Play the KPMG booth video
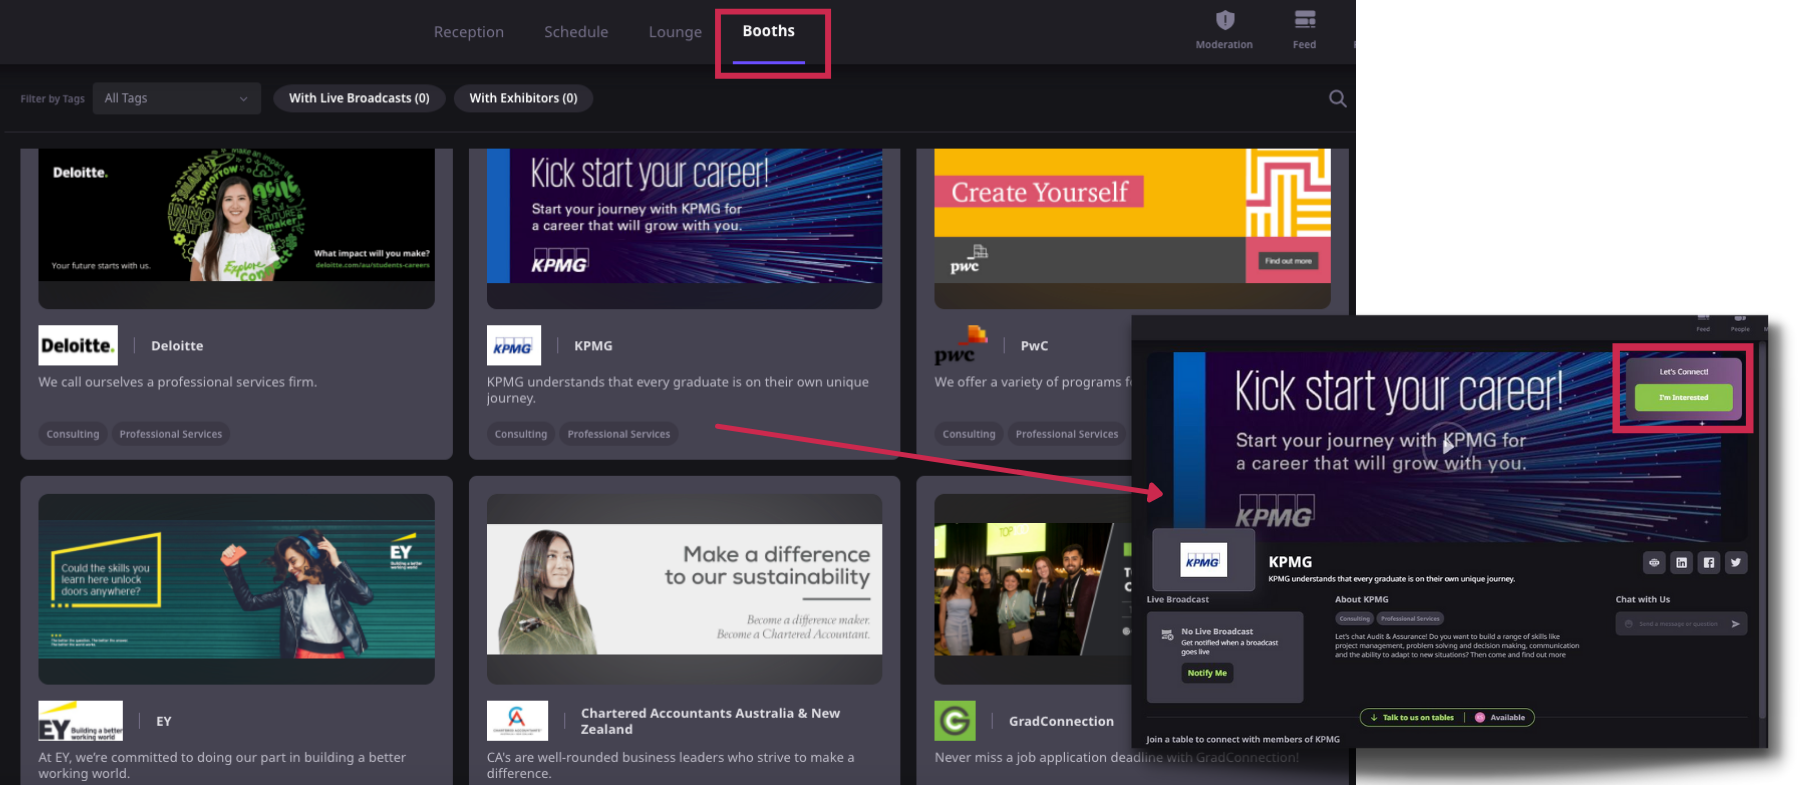1818x785 pixels. point(1447,446)
